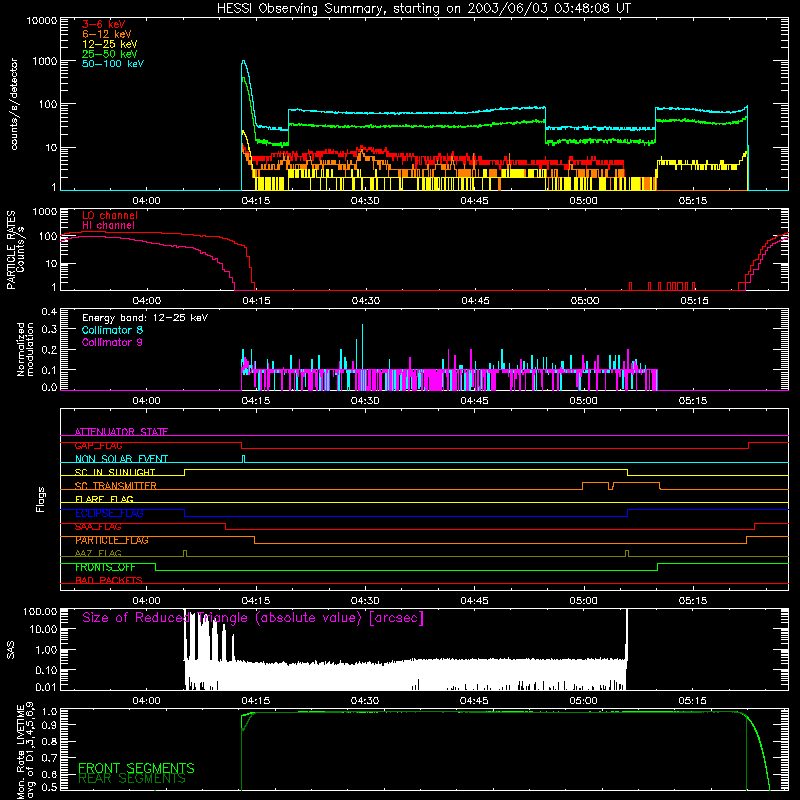
Task: Click the ATTENUATOR_STATE flag label
Action: pos(121,432)
